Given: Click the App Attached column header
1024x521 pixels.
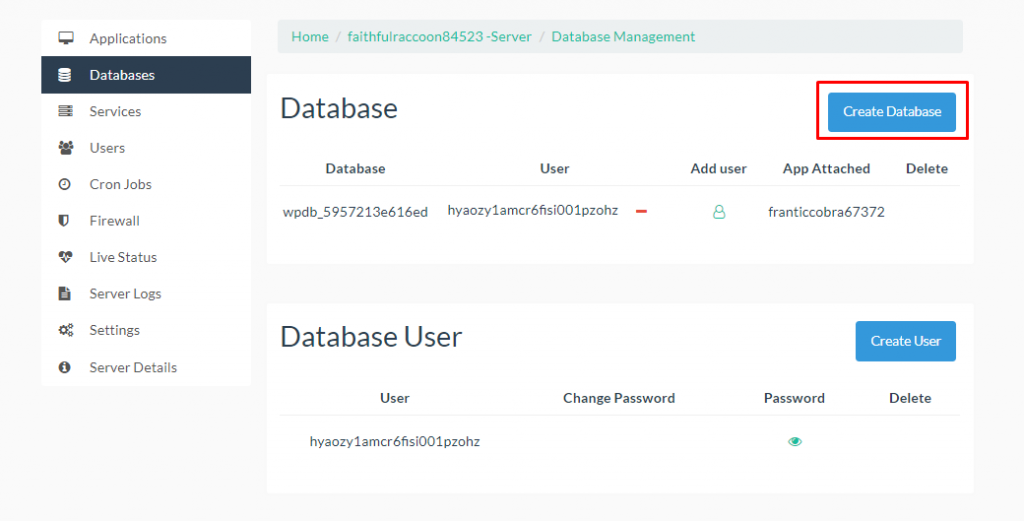Looking at the screenshot, I should click(x=826, y=168).
